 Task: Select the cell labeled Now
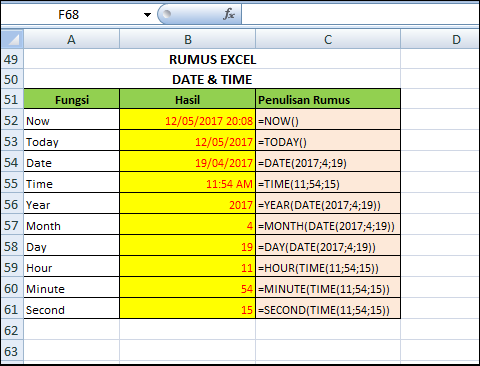pos(71,120)
